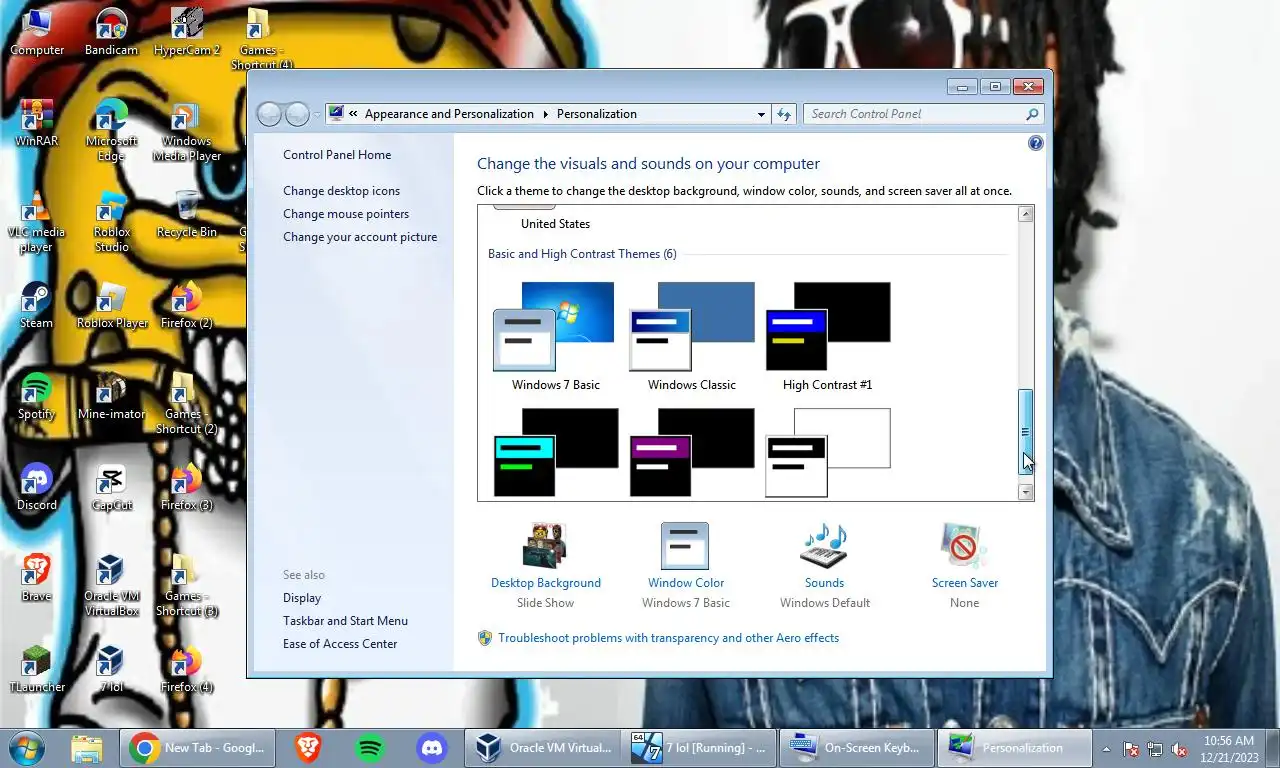Open the Desktop Background settings icon
Image resolution: width=1280 pixels, height=768 pixels.
click(x=545, y=546)
